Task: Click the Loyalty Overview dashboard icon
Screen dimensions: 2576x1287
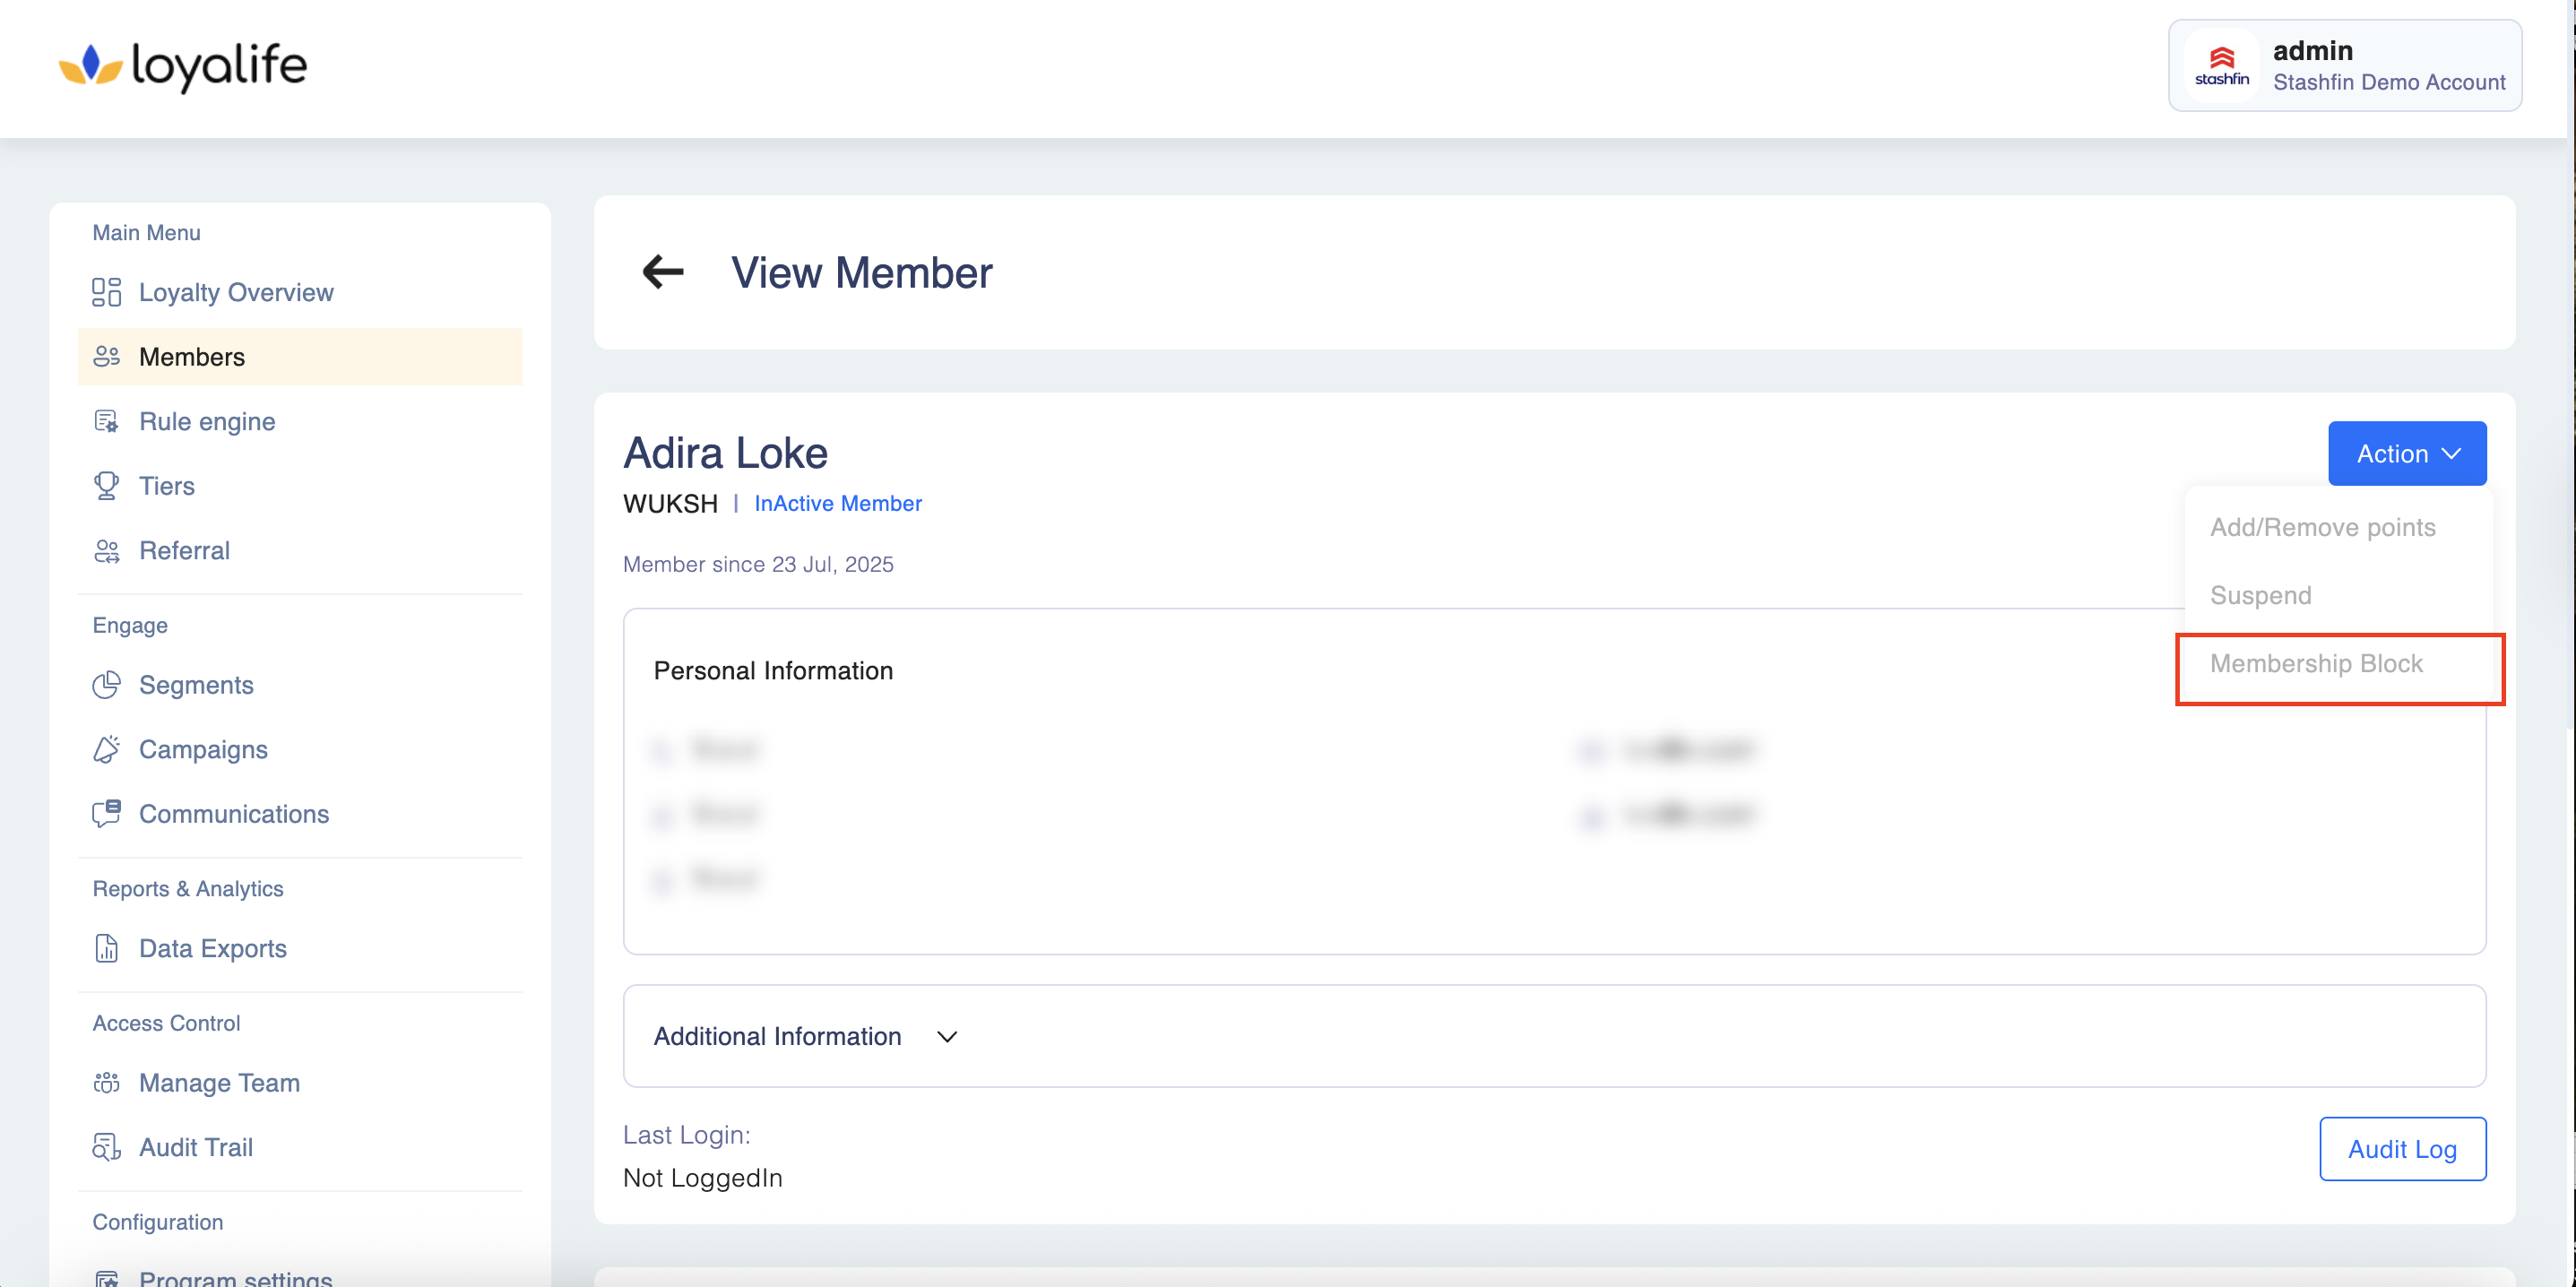Action: click(x=106, y=292)
